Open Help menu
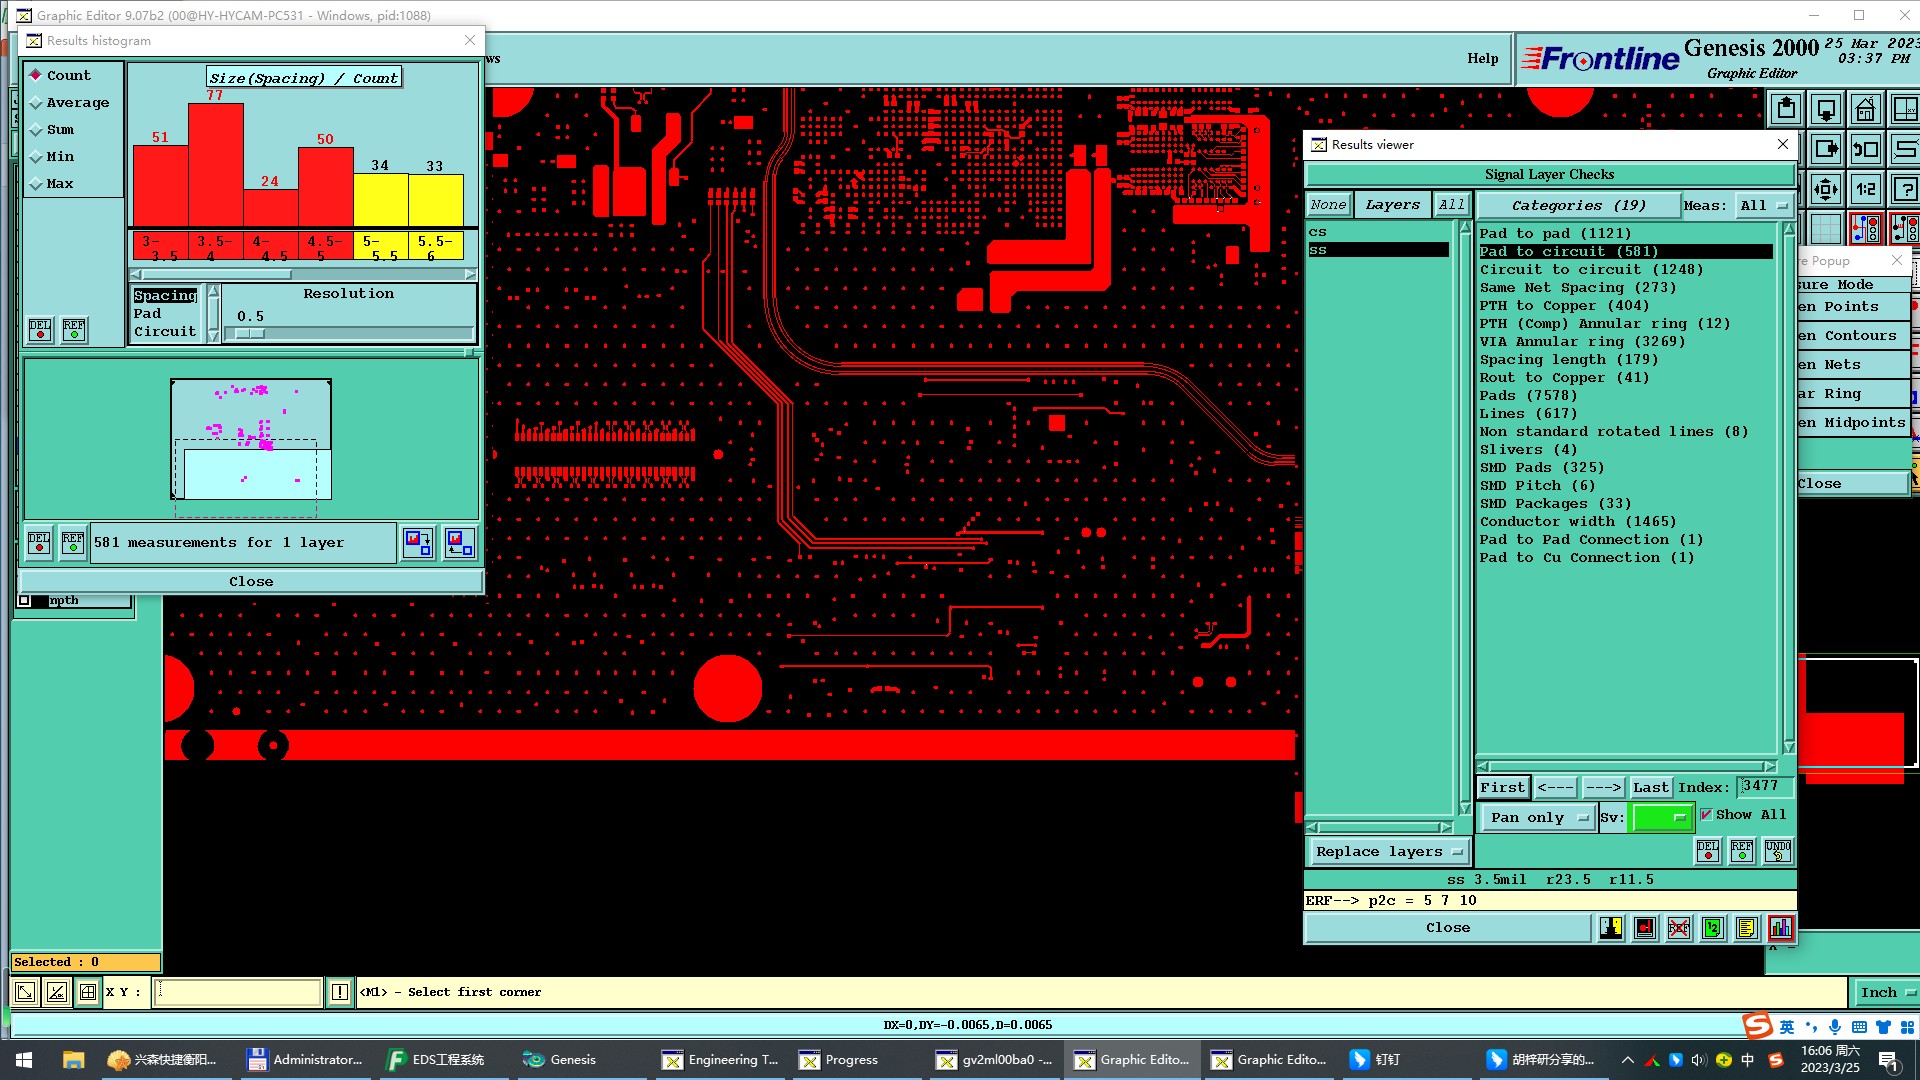1920x1080 pixels. click(1482, 58)
